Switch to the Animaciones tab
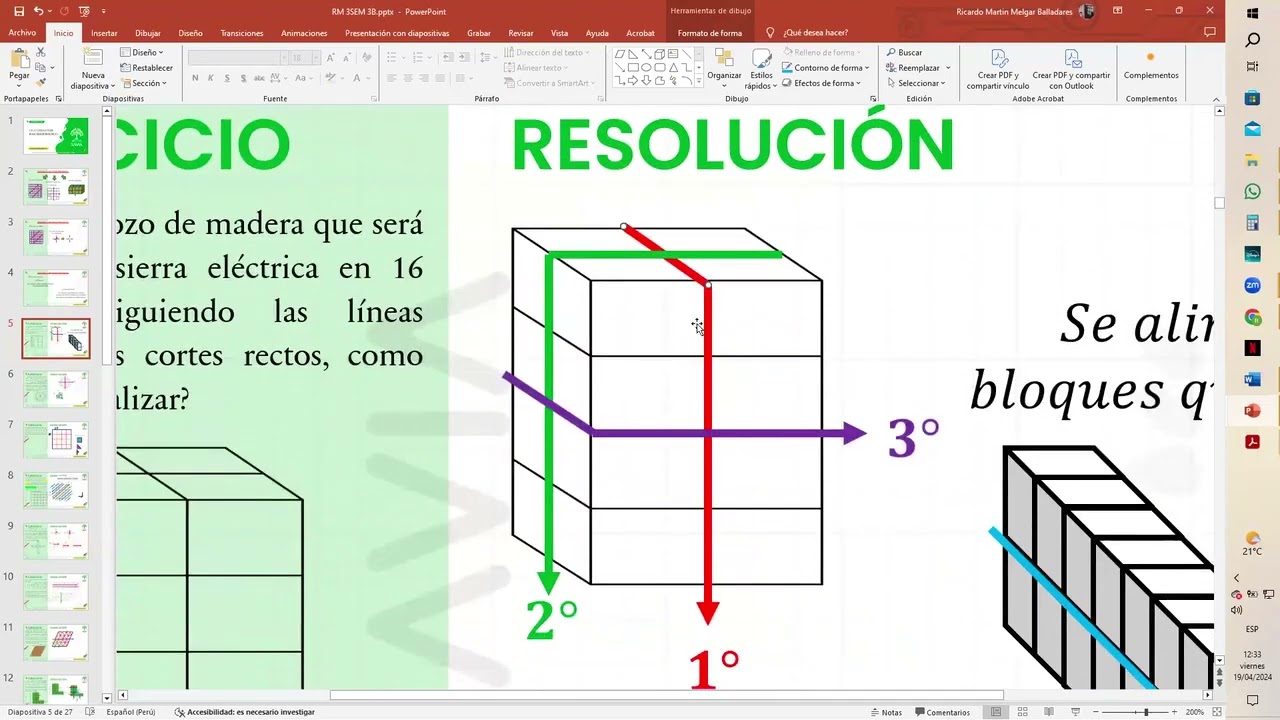Screen dimensions: 1280x720 point(304,33)
